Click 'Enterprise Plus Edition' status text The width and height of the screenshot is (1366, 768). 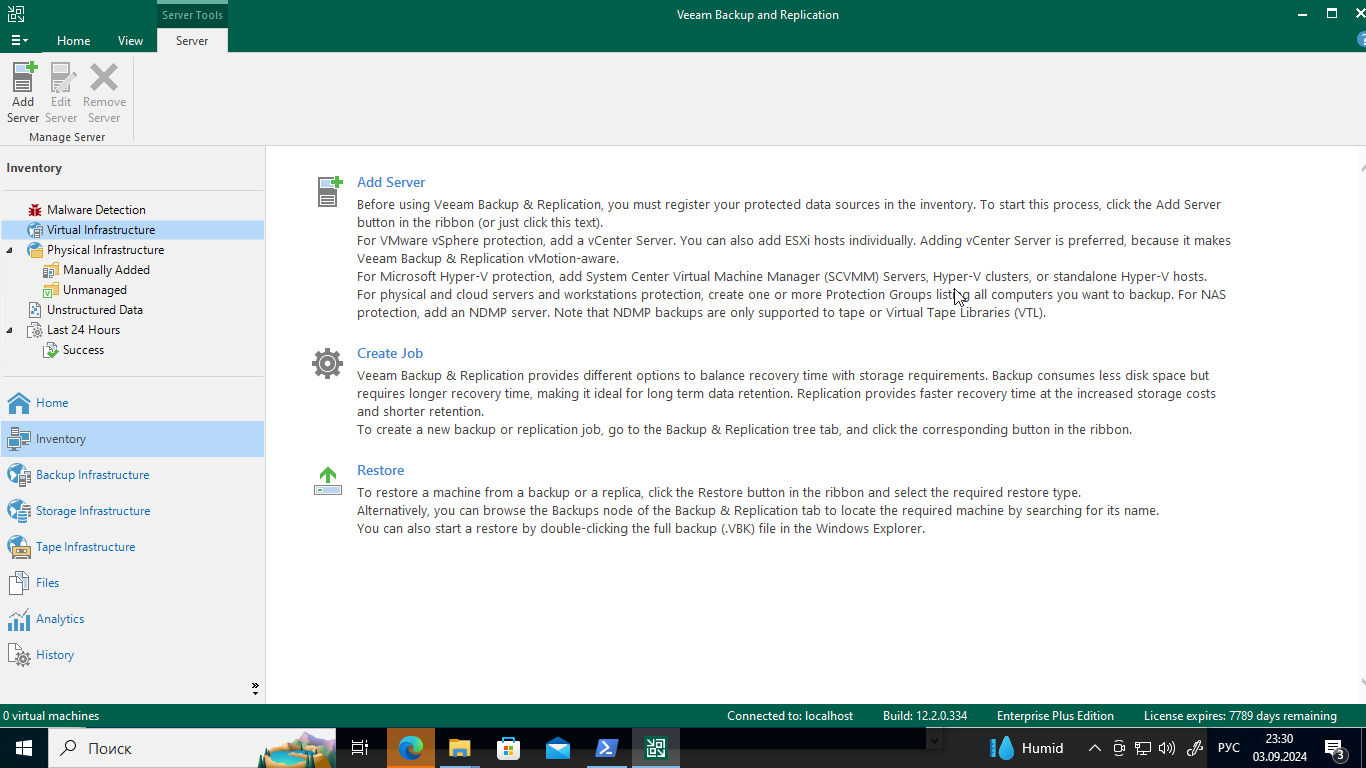(1055, 716)
